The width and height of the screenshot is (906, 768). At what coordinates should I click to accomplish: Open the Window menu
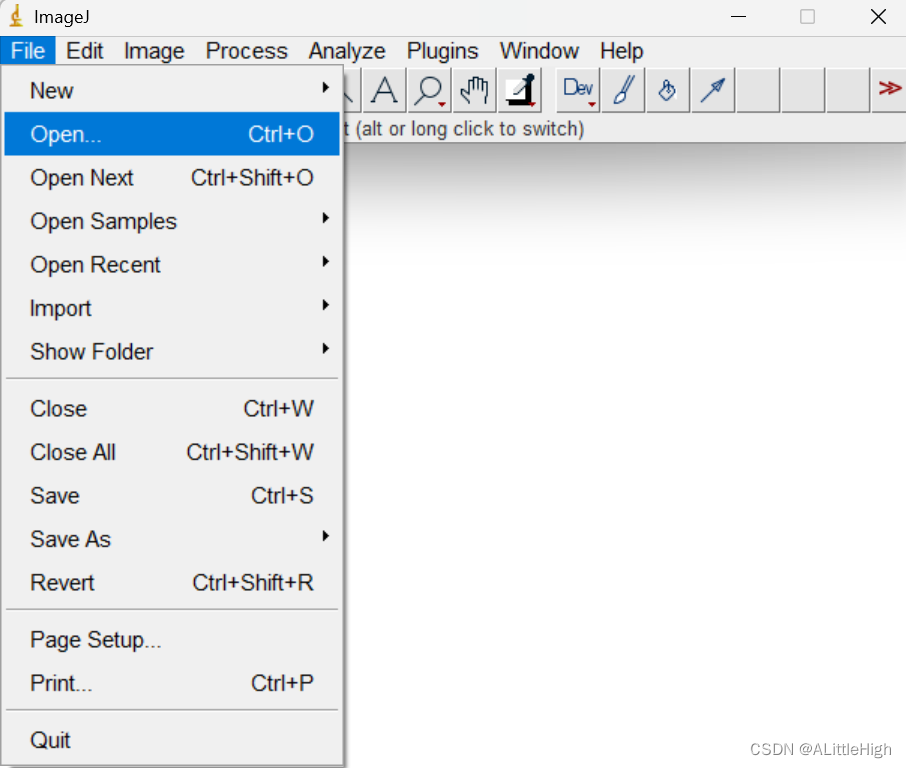[x=539, y=51]
